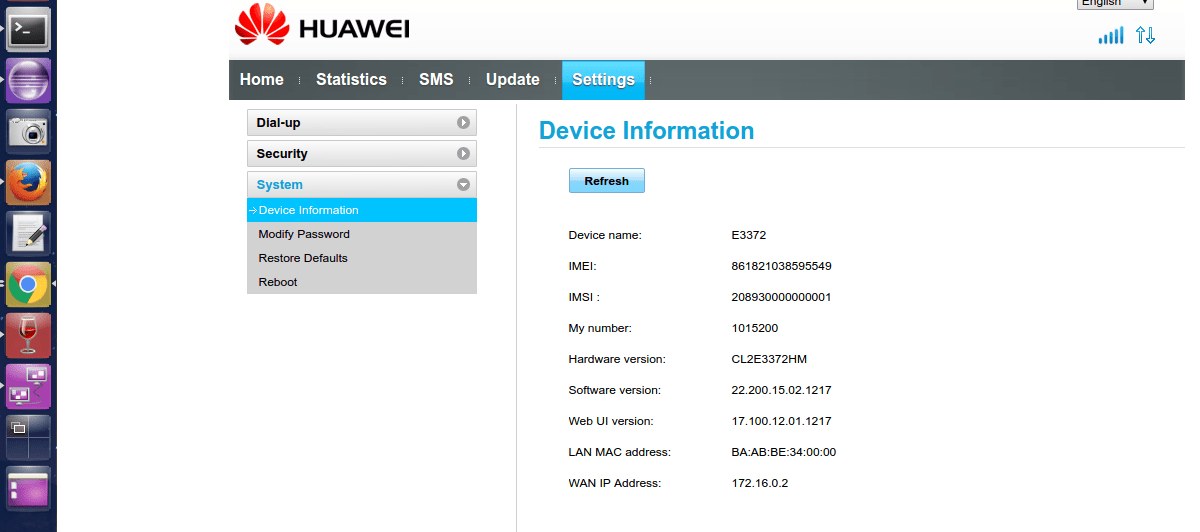Click My number value 1015200

click(x=755, y=328)
